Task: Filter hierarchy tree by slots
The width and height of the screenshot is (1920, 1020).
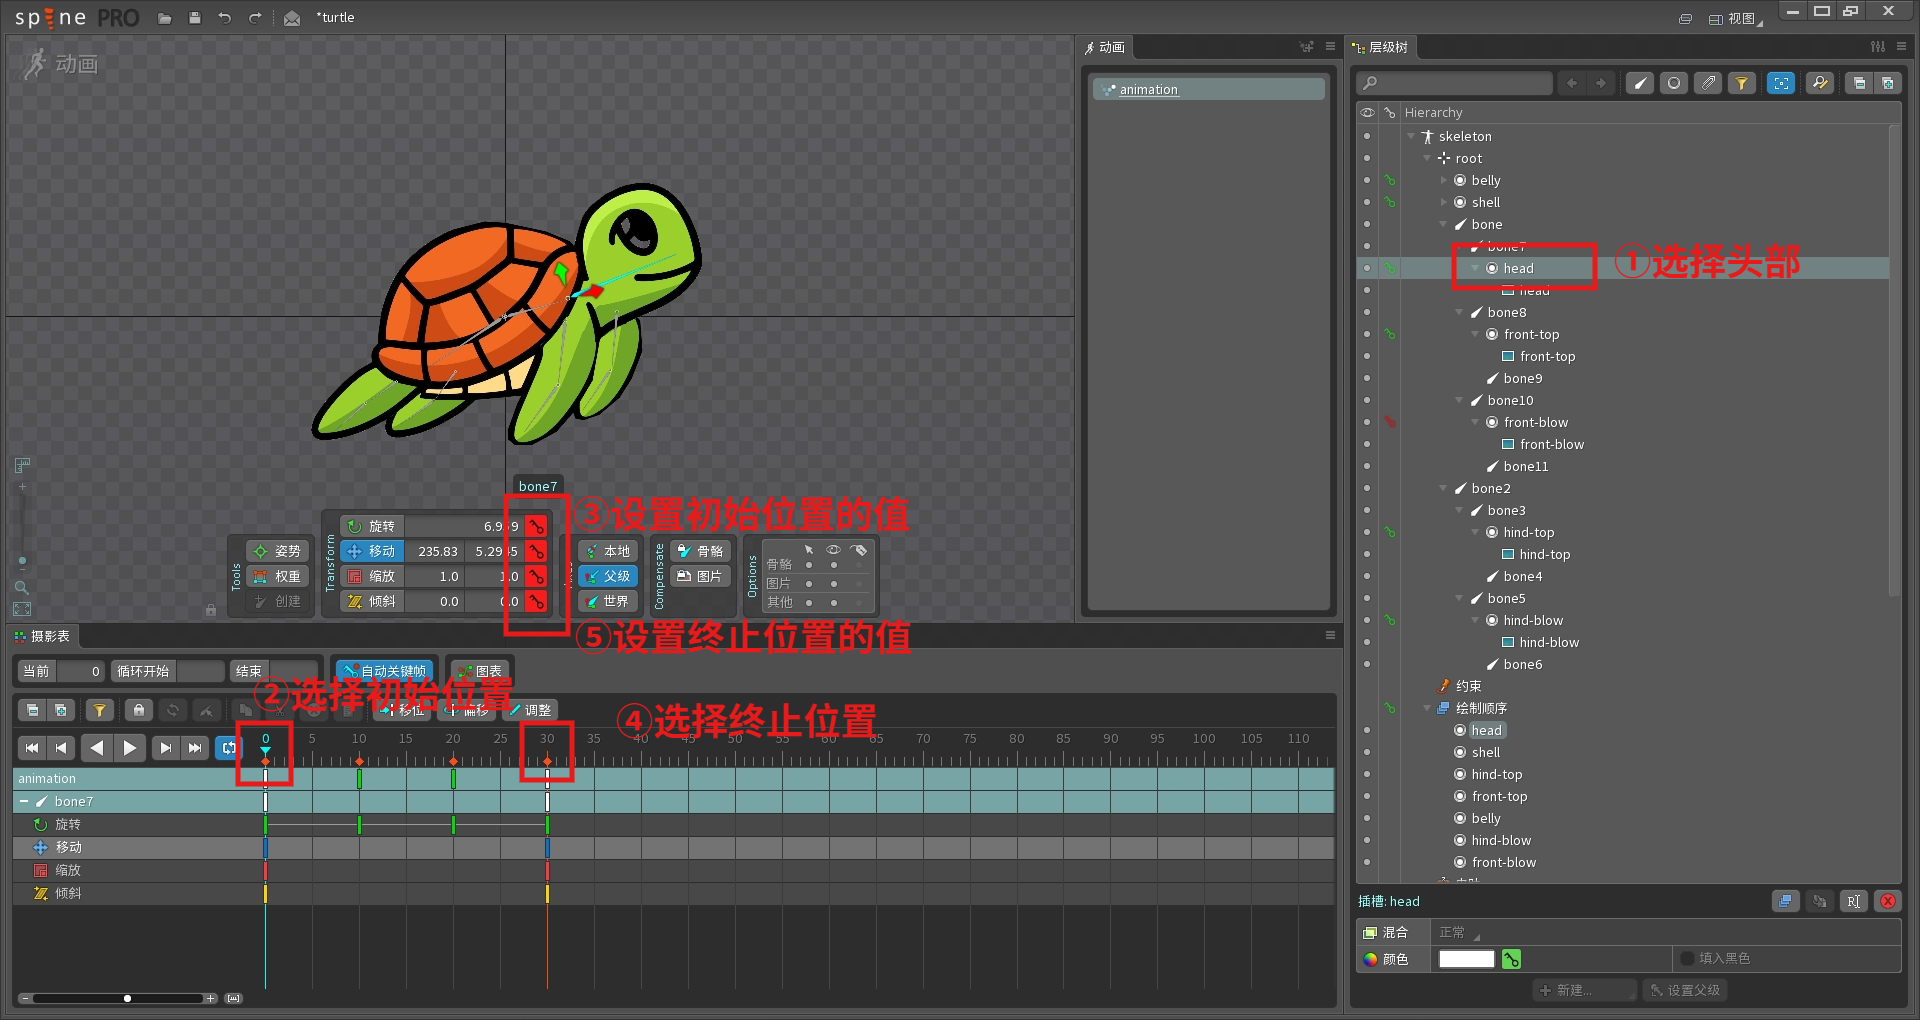Action: [1674, 83]
